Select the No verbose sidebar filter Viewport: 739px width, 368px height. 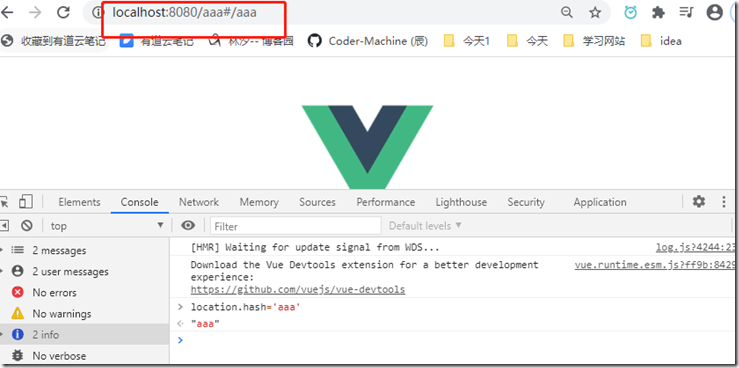[x=85, y=356]
